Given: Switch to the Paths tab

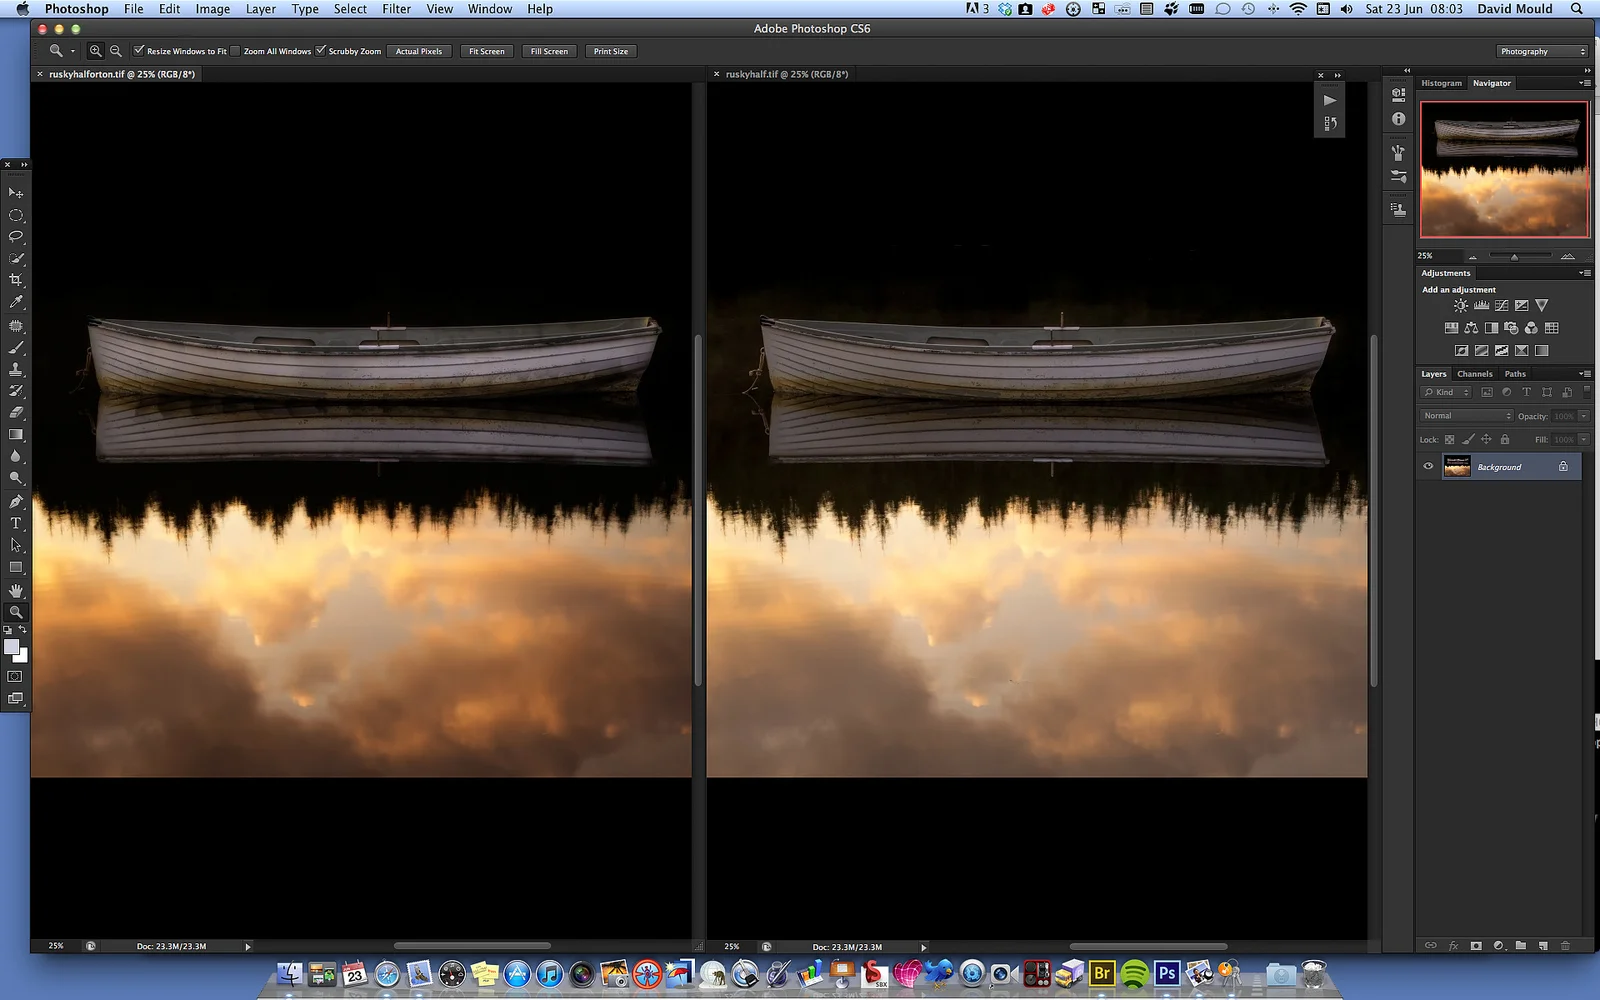Looking at the screenshot, I should (1515, 374).
